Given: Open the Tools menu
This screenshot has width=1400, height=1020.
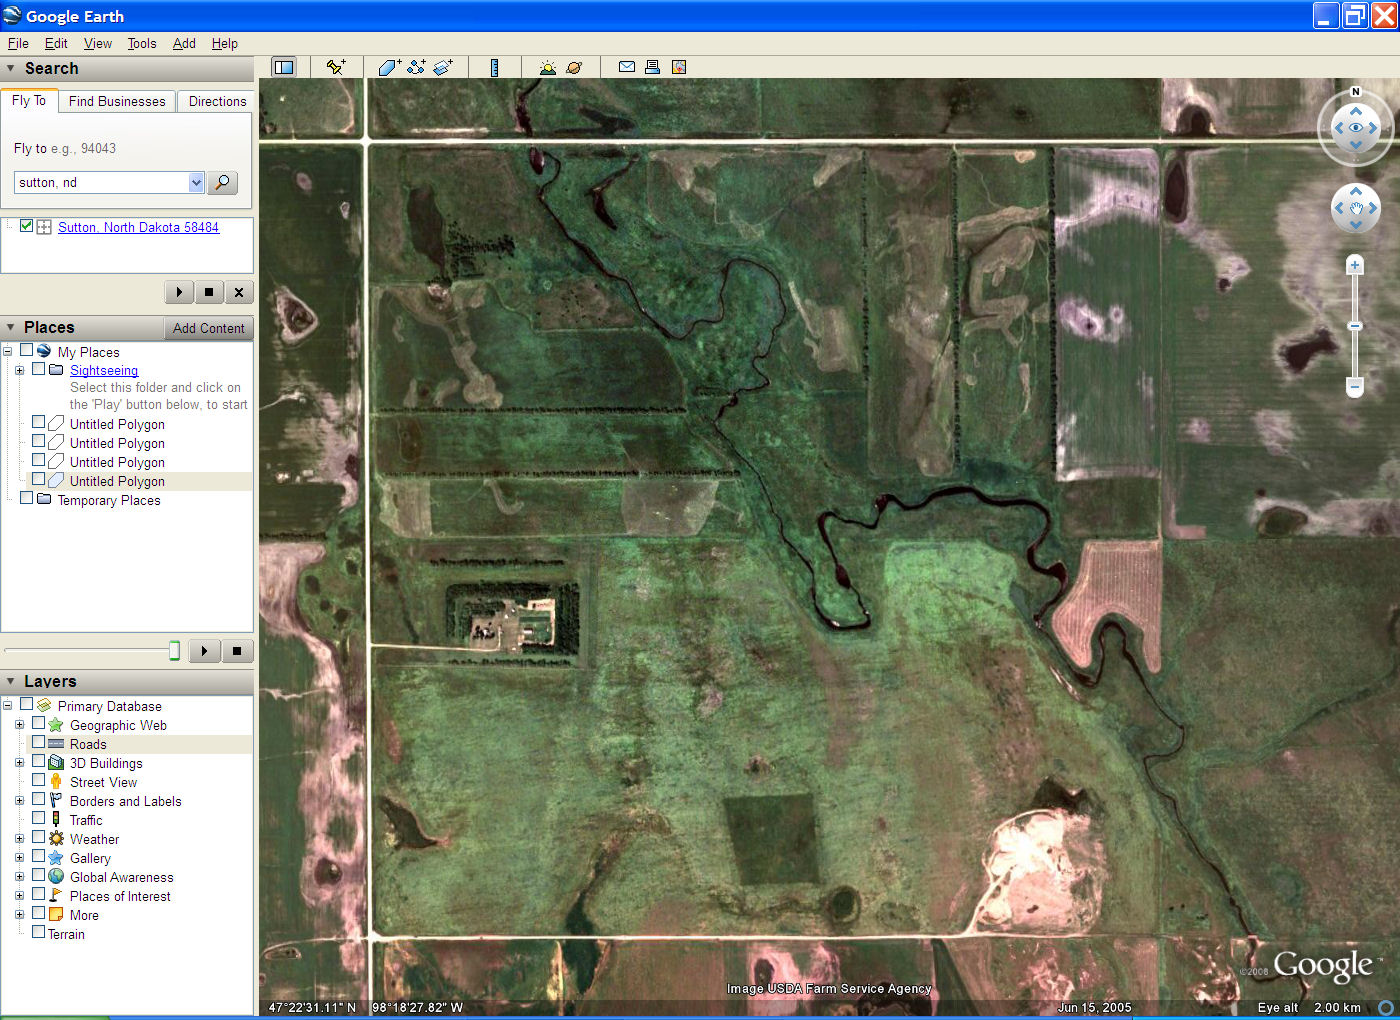Looking at the screenshot, I should click(x=142, y=43).
